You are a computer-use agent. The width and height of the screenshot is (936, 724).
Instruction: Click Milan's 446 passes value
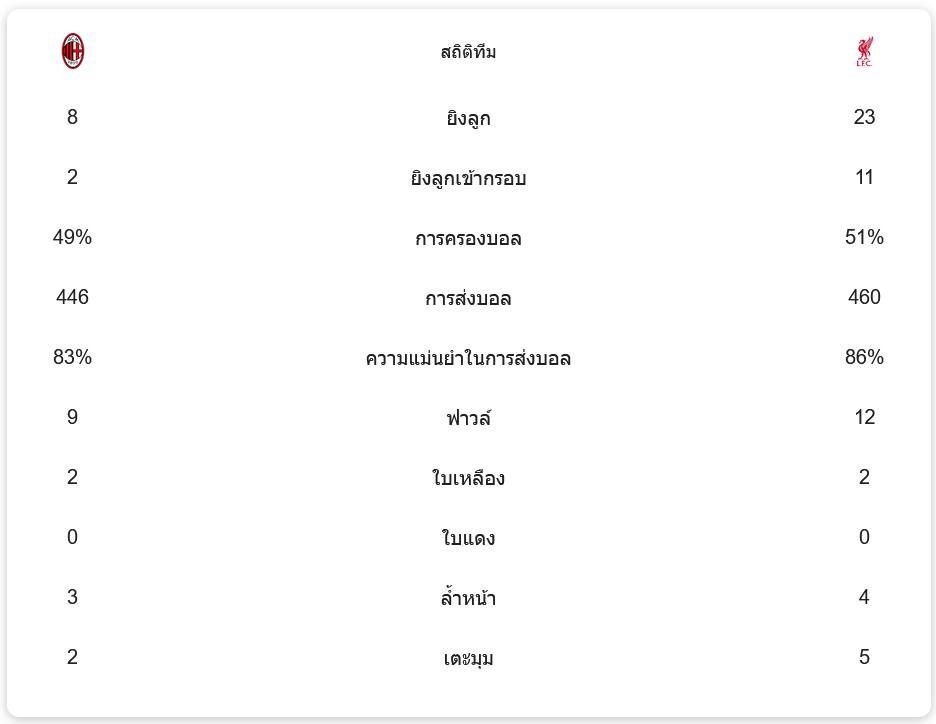(x=72, y=297)
